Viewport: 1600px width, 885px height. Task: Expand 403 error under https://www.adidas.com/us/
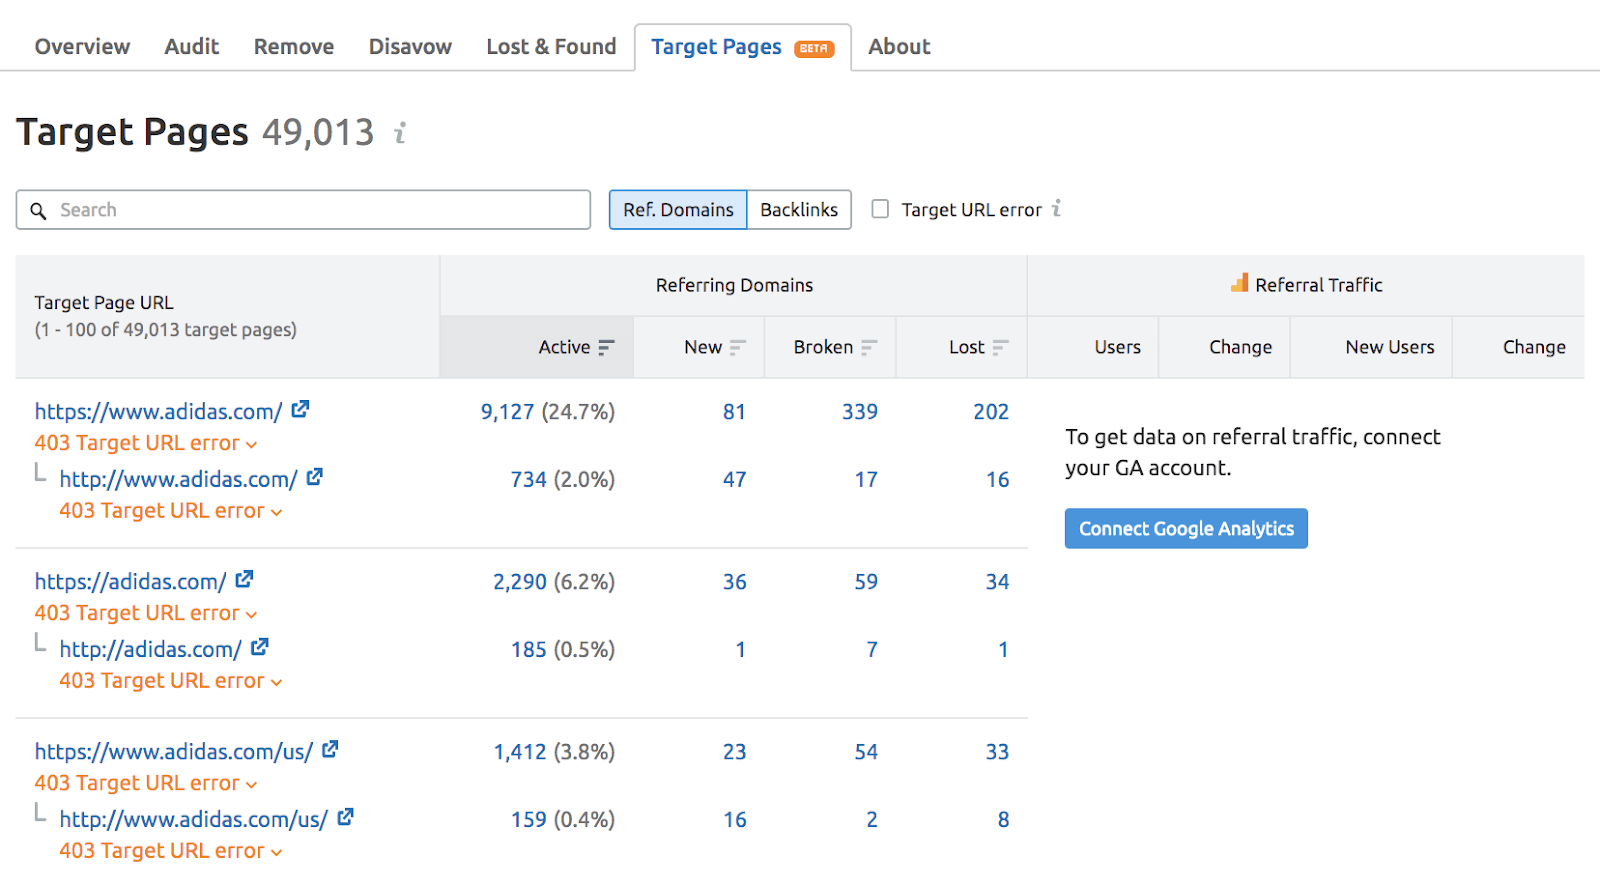point(146,783)
